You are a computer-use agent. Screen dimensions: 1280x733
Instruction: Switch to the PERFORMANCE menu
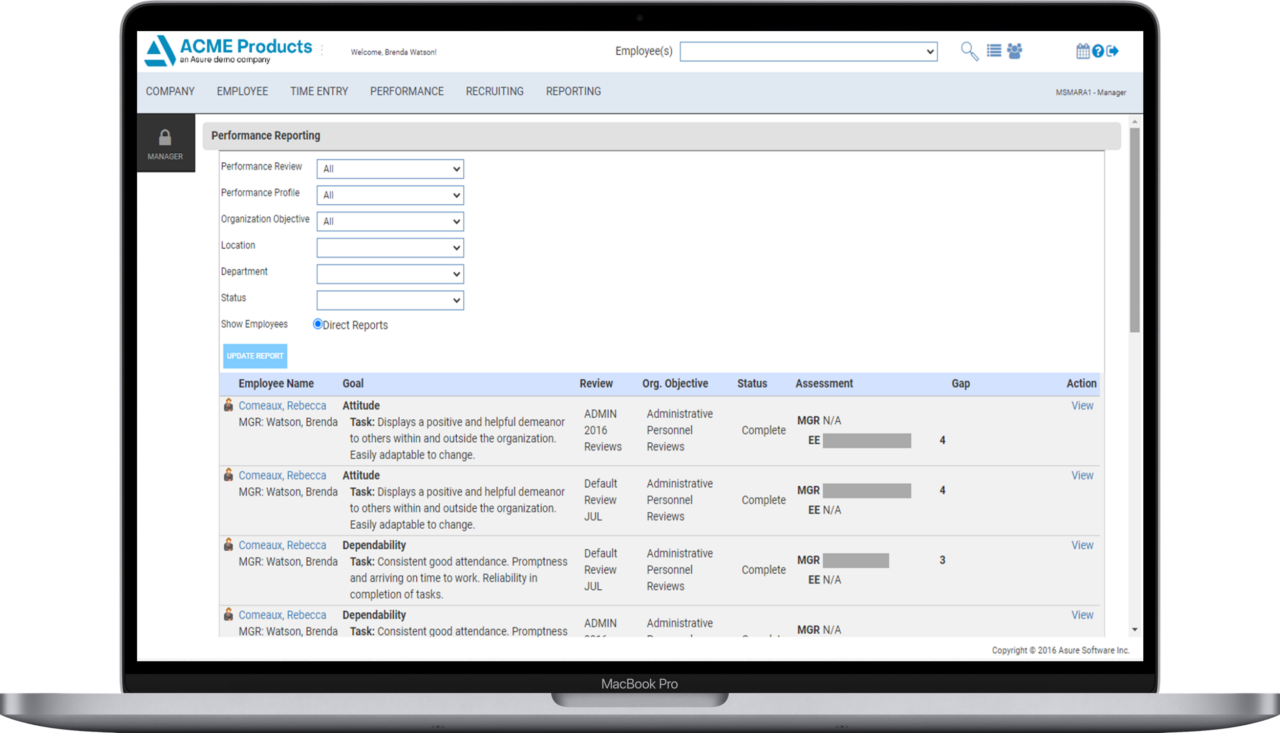[406, 91]
